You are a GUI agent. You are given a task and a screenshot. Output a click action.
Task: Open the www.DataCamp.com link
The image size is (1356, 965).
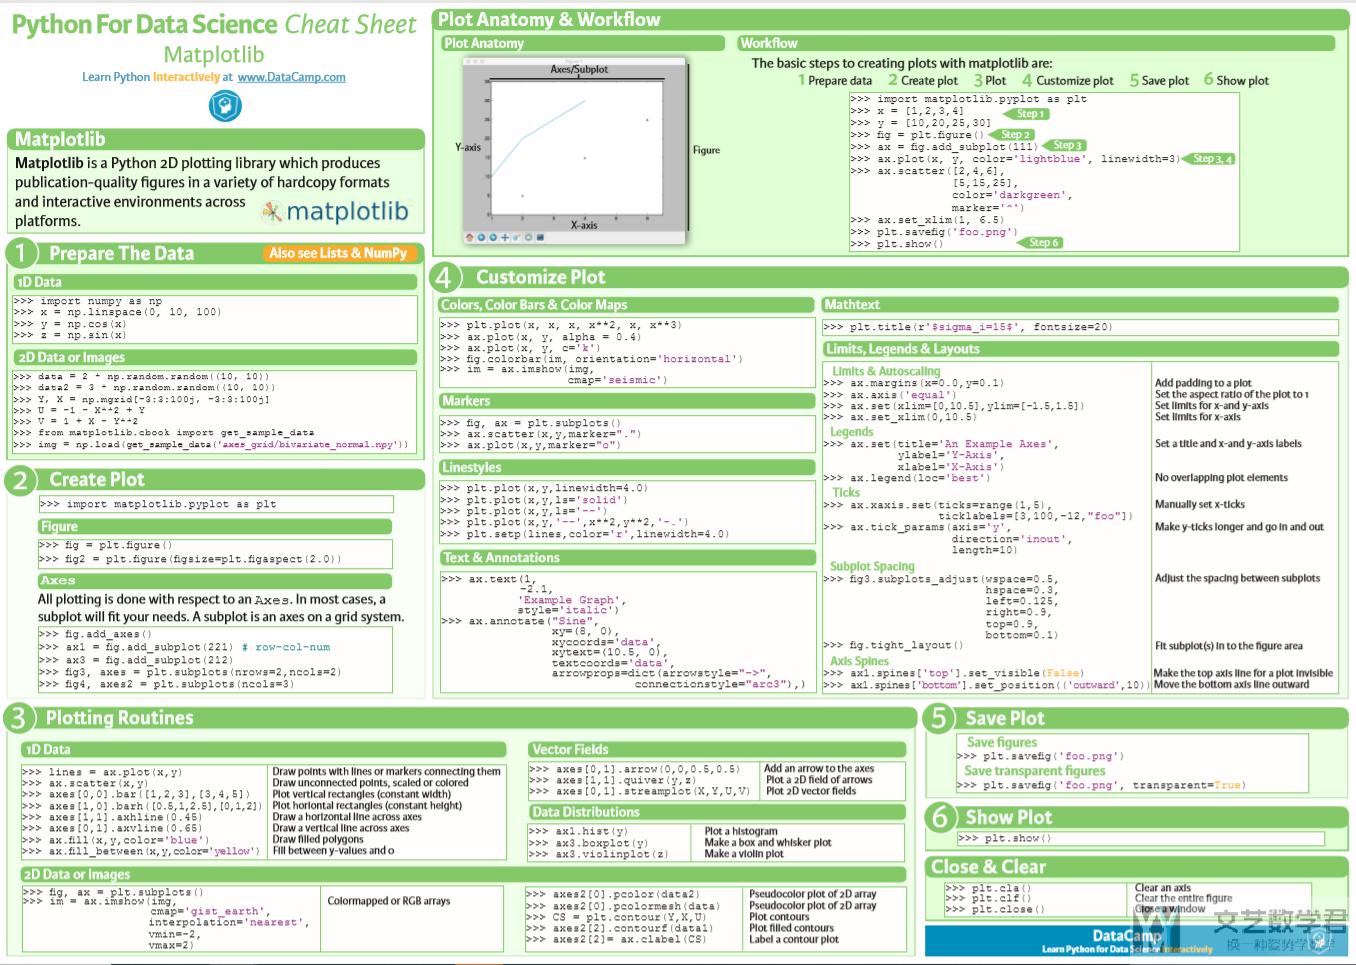click(292, 77)
